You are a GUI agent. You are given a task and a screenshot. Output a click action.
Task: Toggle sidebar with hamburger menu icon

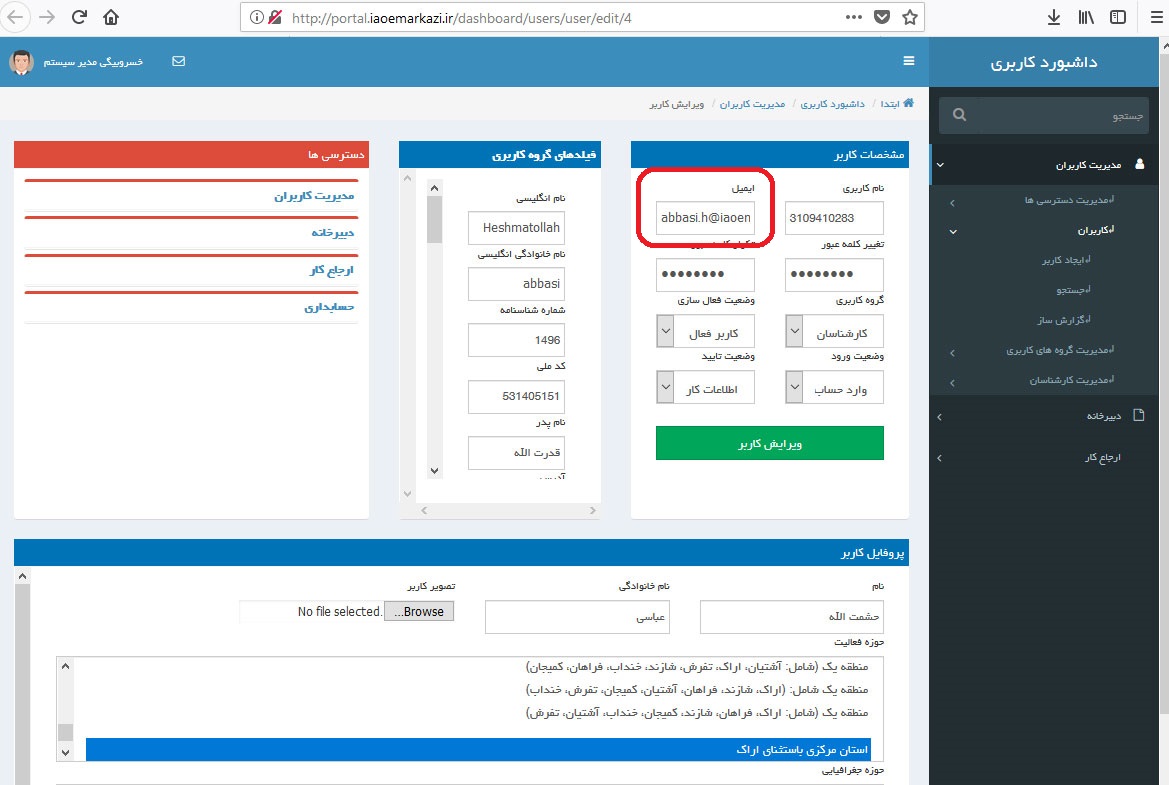(x=908, y=61)
